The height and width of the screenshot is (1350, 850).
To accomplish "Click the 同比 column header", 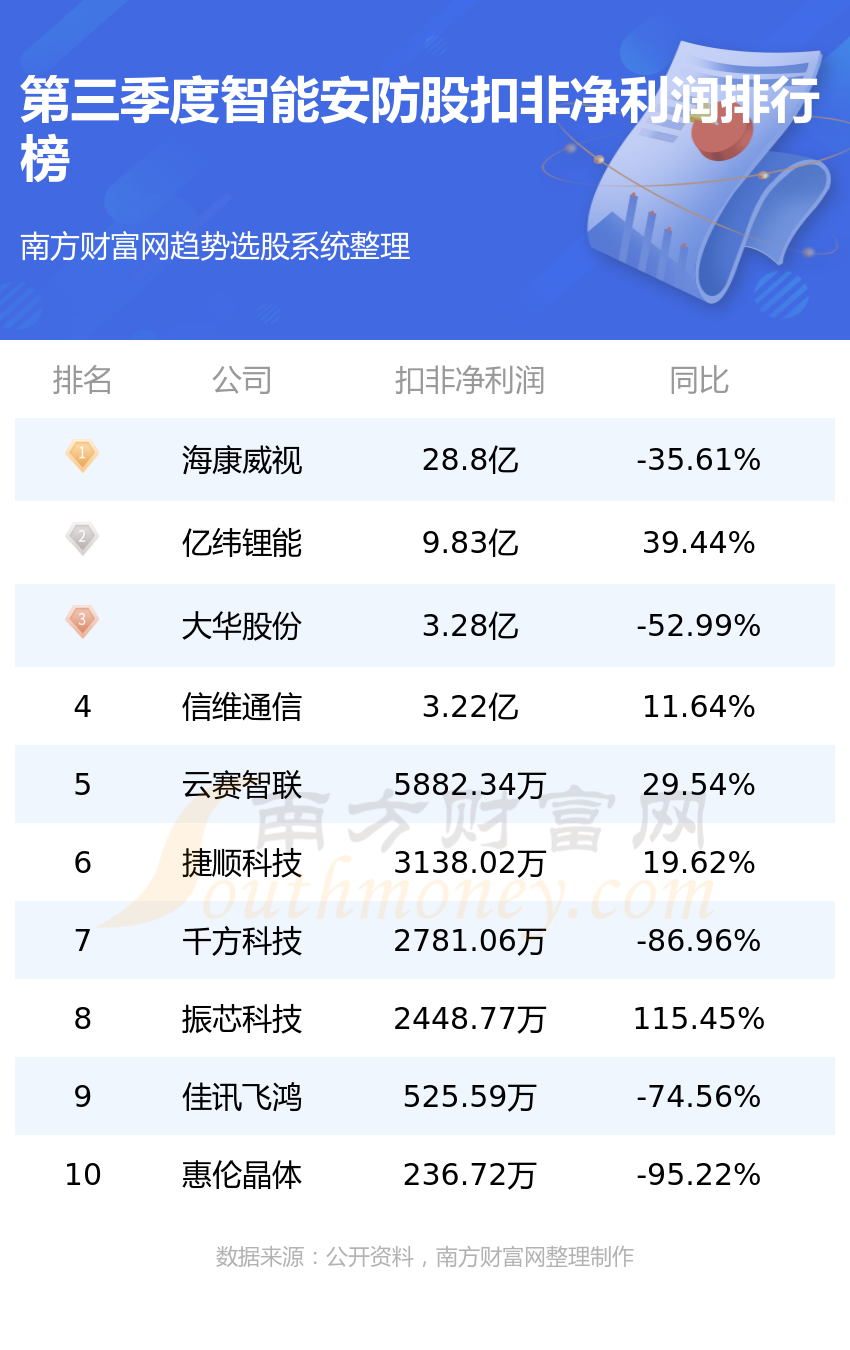I will click(x=699, y=380).
